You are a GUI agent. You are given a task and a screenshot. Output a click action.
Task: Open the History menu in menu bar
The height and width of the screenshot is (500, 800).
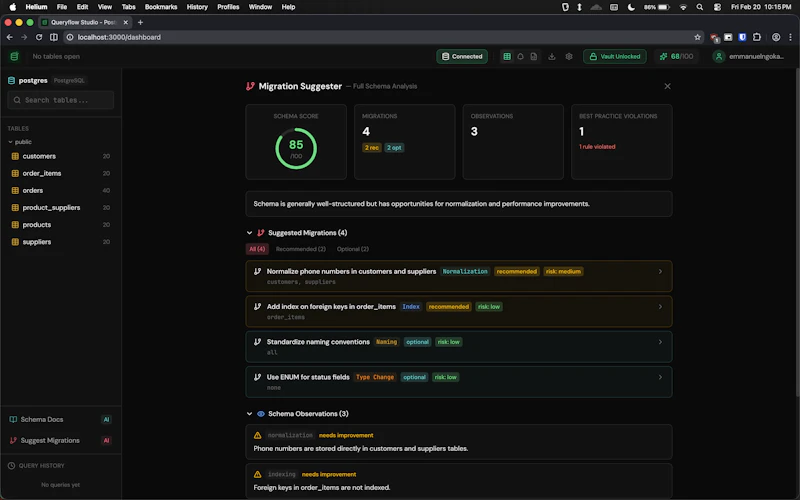(197, 7)
